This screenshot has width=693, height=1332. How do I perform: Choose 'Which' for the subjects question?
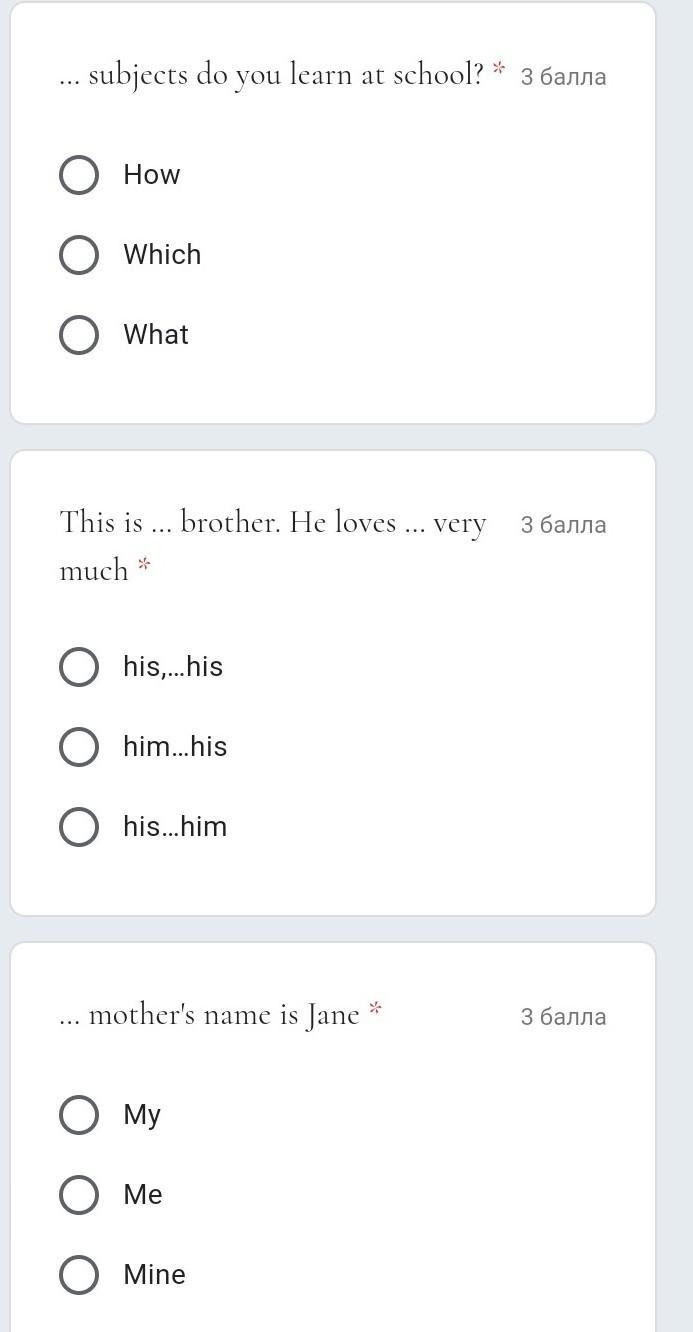[79, 255]
